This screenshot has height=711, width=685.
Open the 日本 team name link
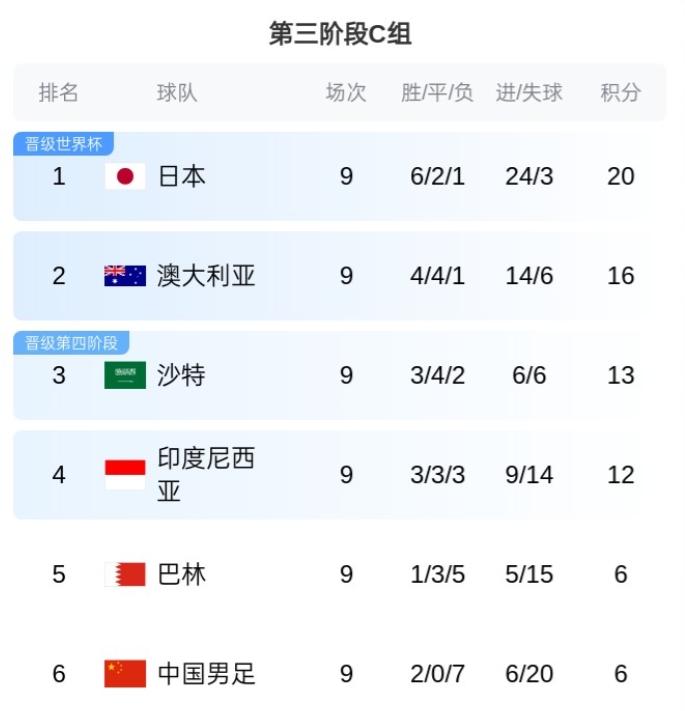[182, 177]
